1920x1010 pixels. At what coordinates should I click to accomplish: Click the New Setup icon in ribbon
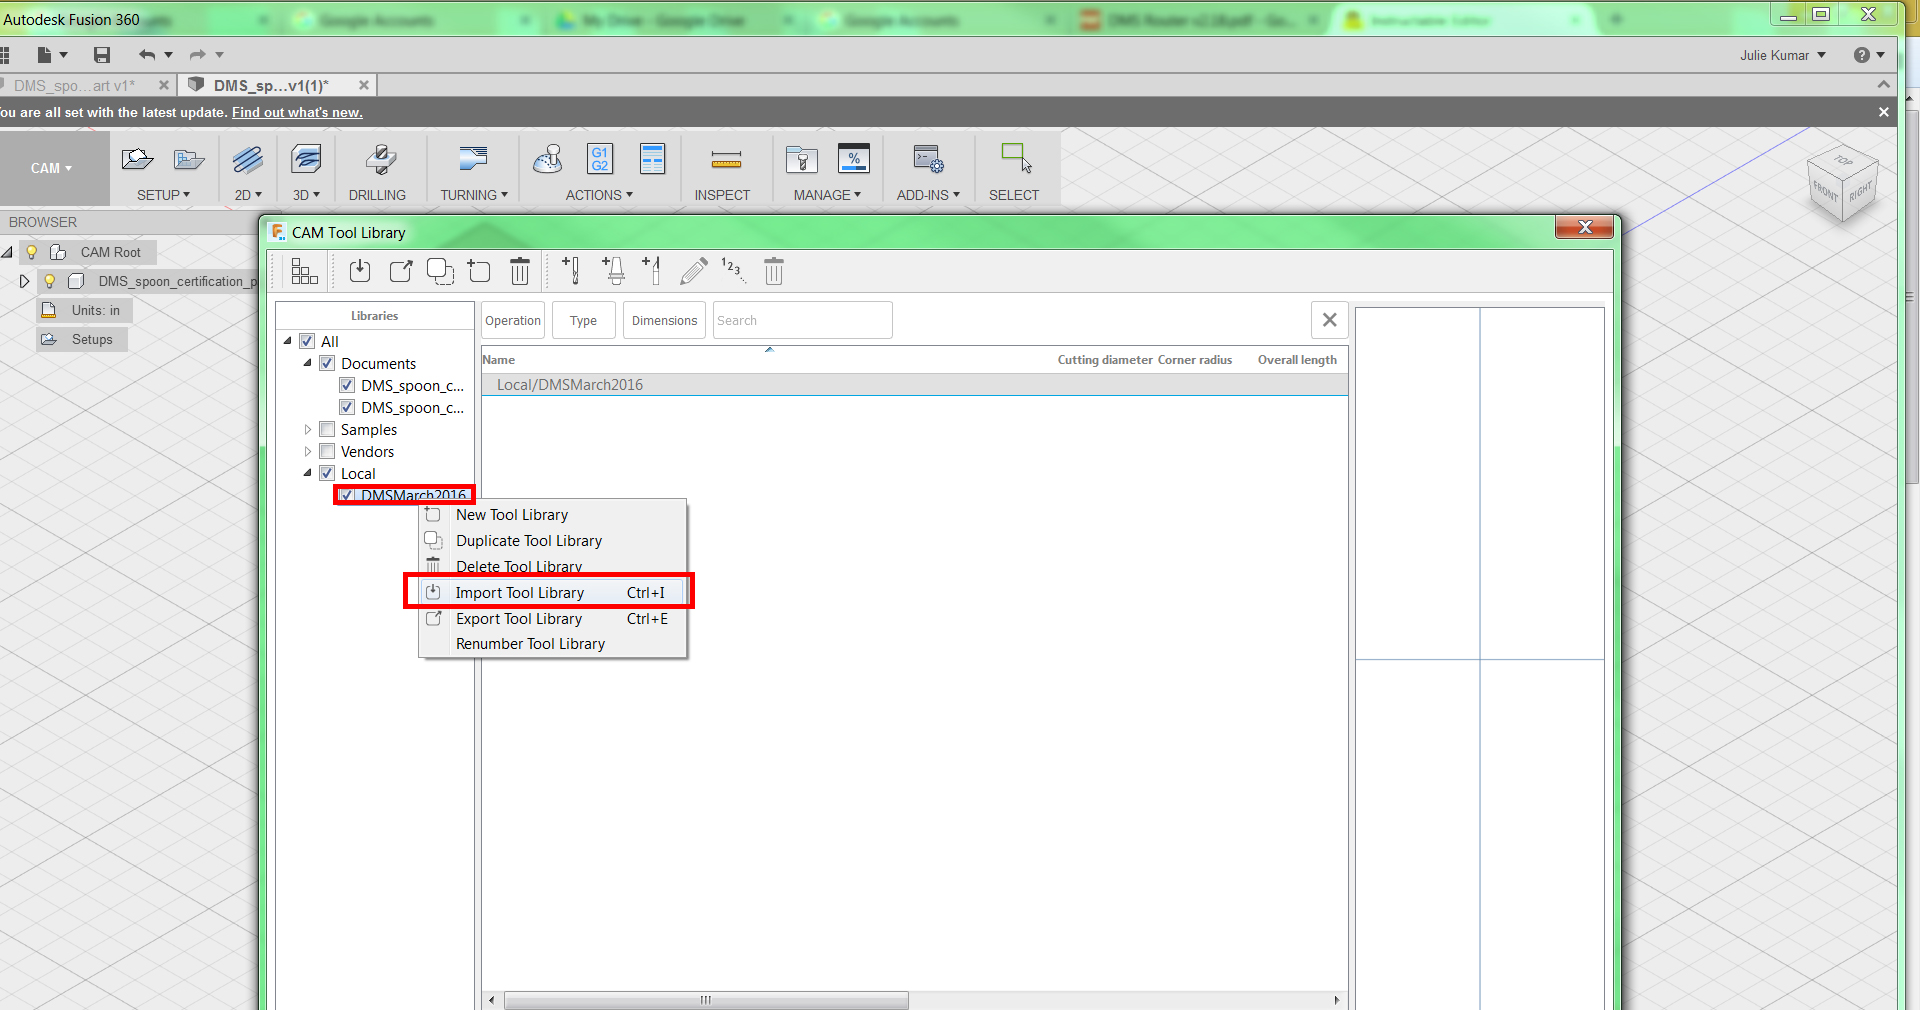tap(137, 159)
